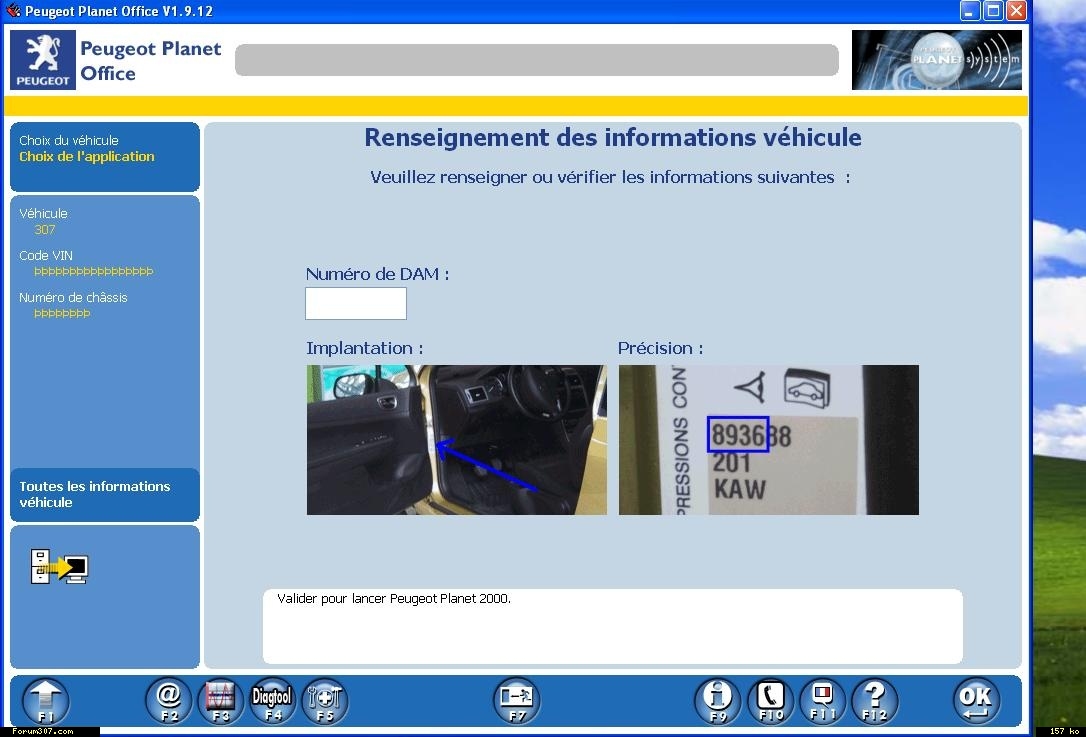Select the F11 language flag button
This screenshot has height=737, width=1086.
tap(822, 701)
